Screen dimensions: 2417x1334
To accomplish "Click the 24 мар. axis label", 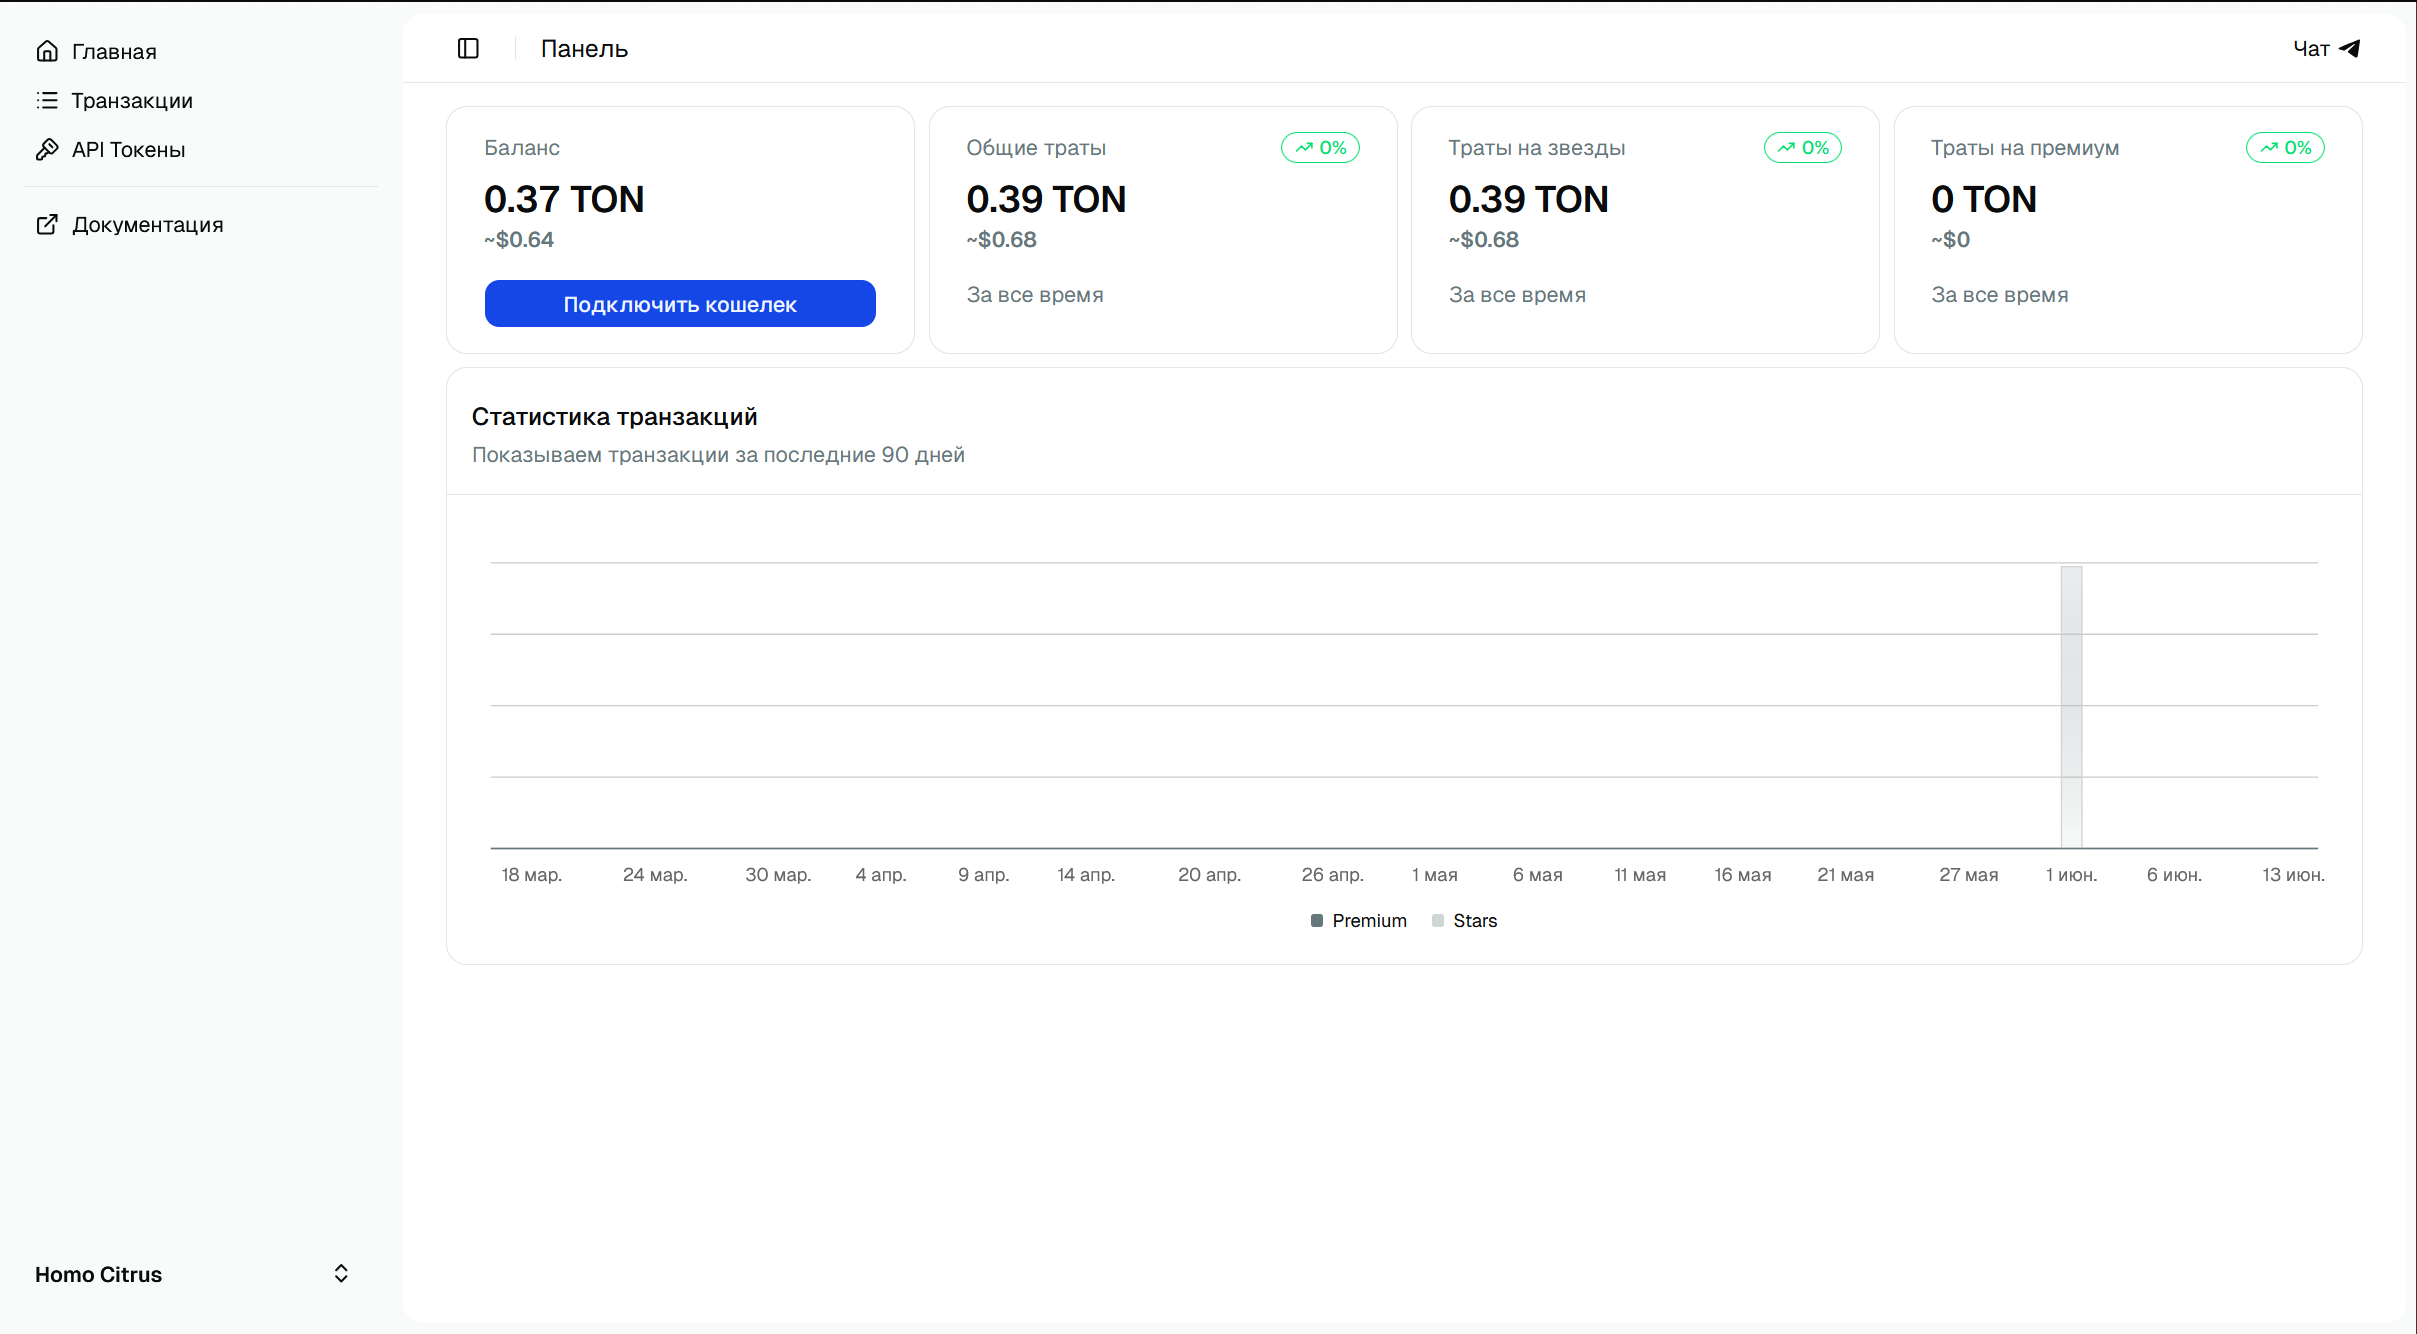I will pos(655,875).
